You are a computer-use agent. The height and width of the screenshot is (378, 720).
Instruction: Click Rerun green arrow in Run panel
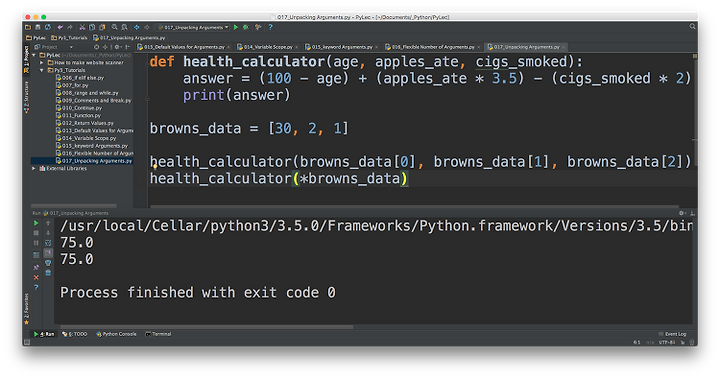click(36, 223)
